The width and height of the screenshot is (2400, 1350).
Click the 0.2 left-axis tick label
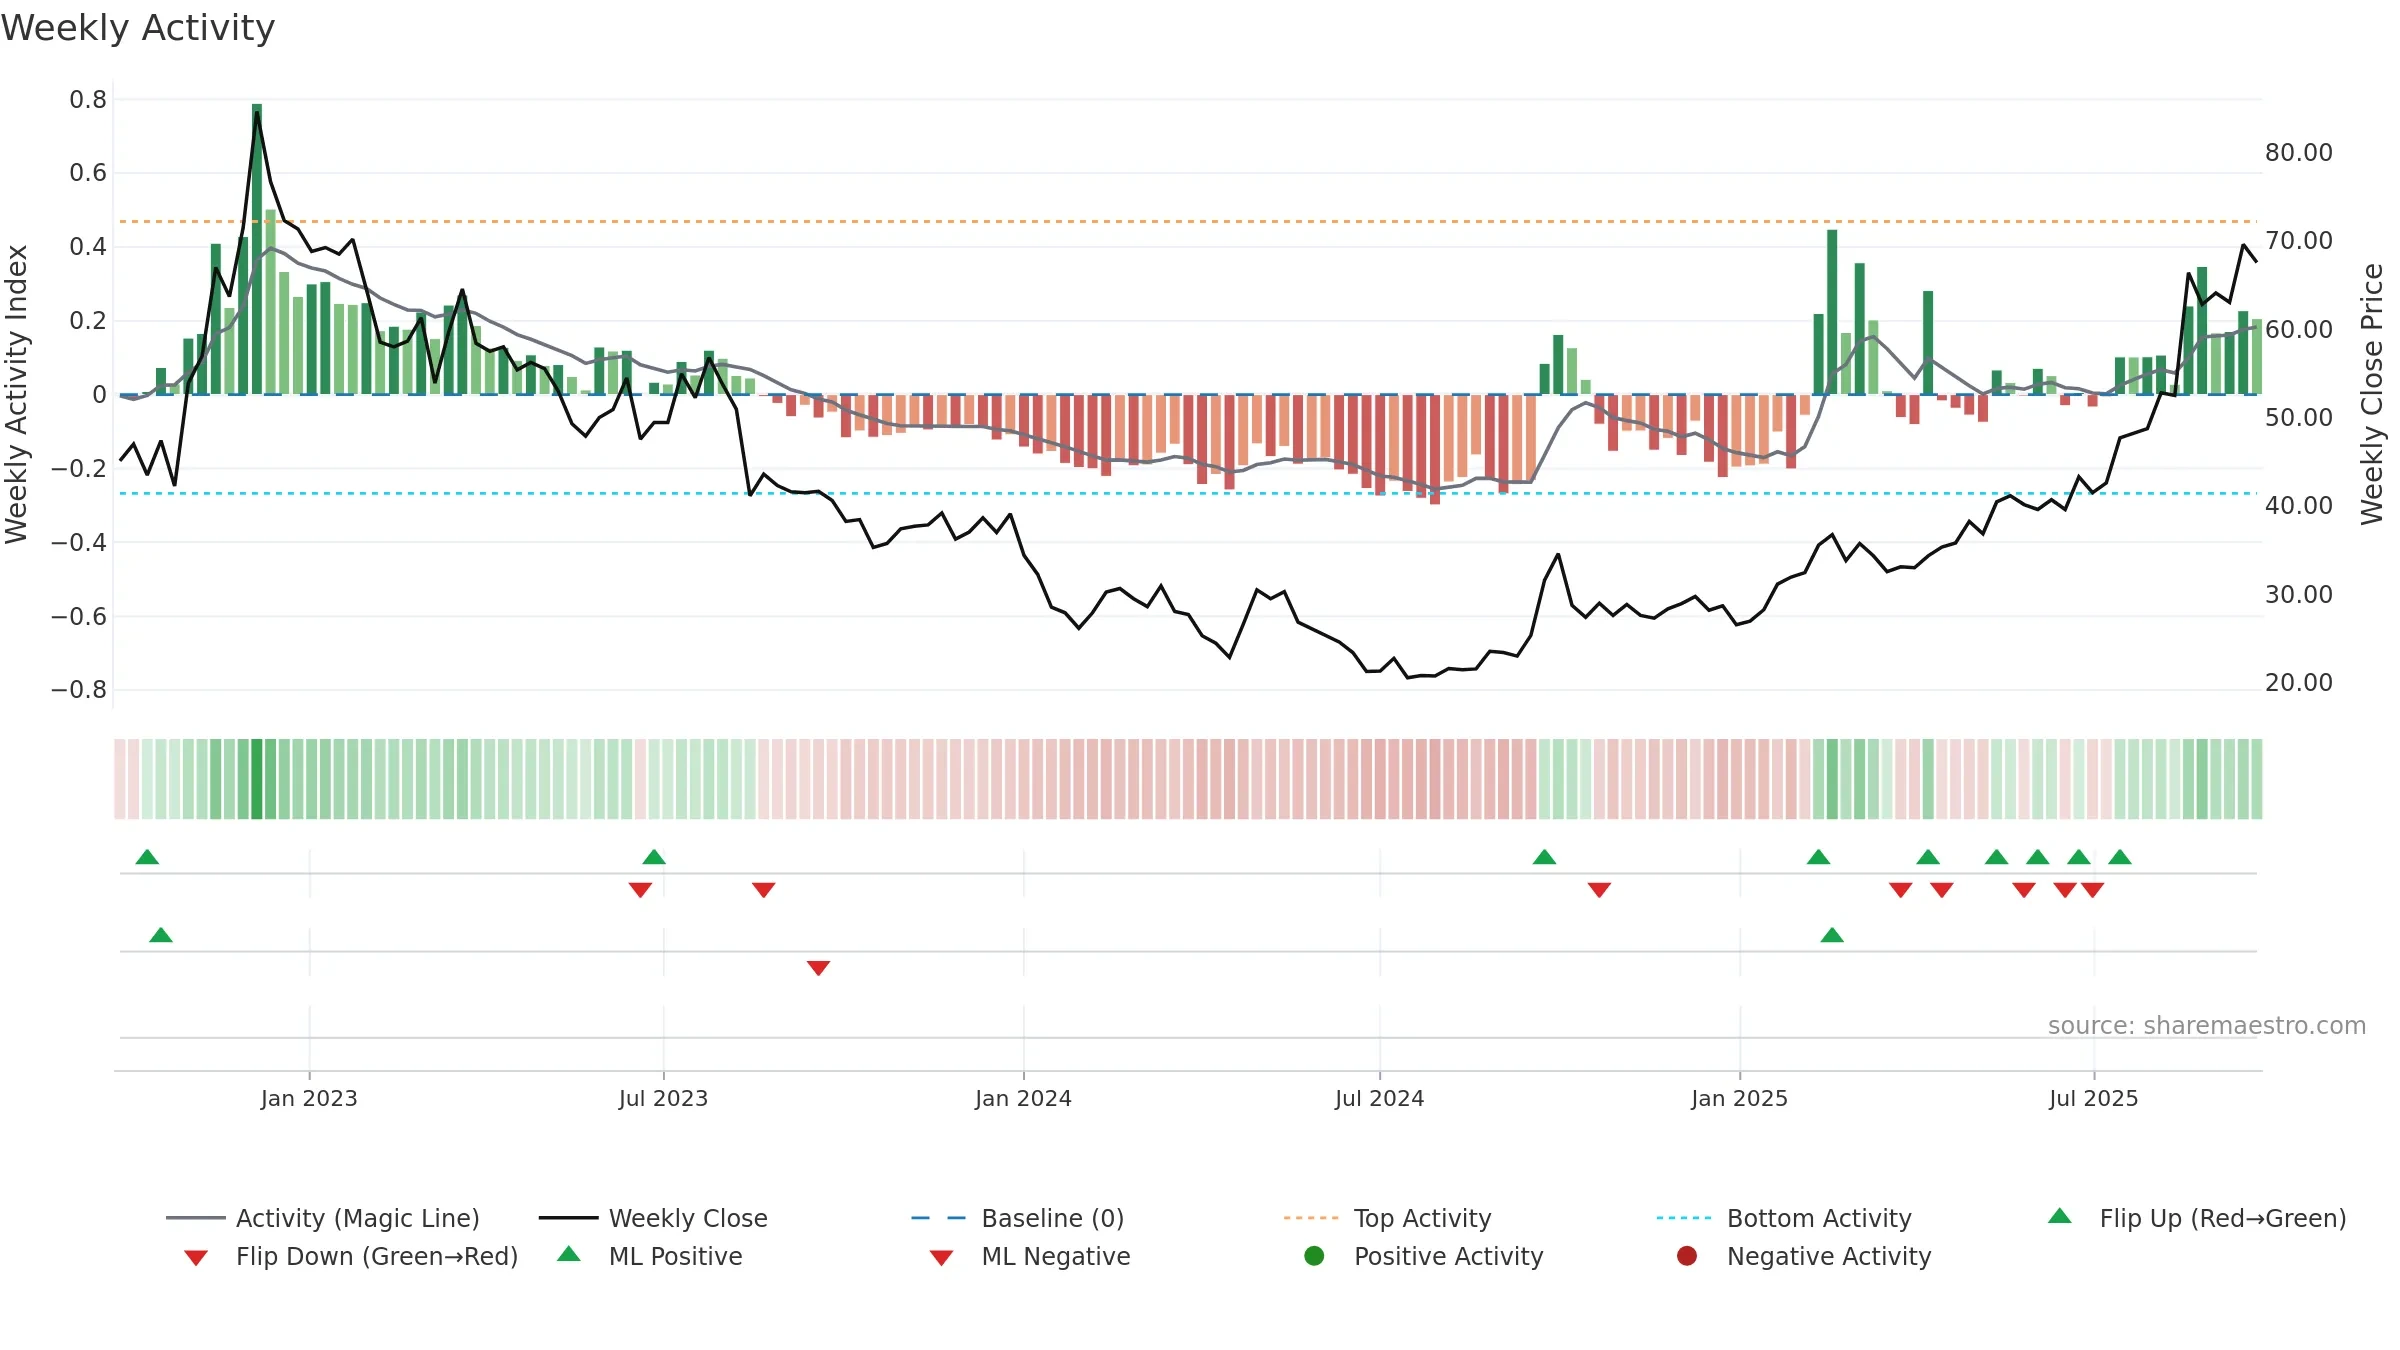point(88,320)
